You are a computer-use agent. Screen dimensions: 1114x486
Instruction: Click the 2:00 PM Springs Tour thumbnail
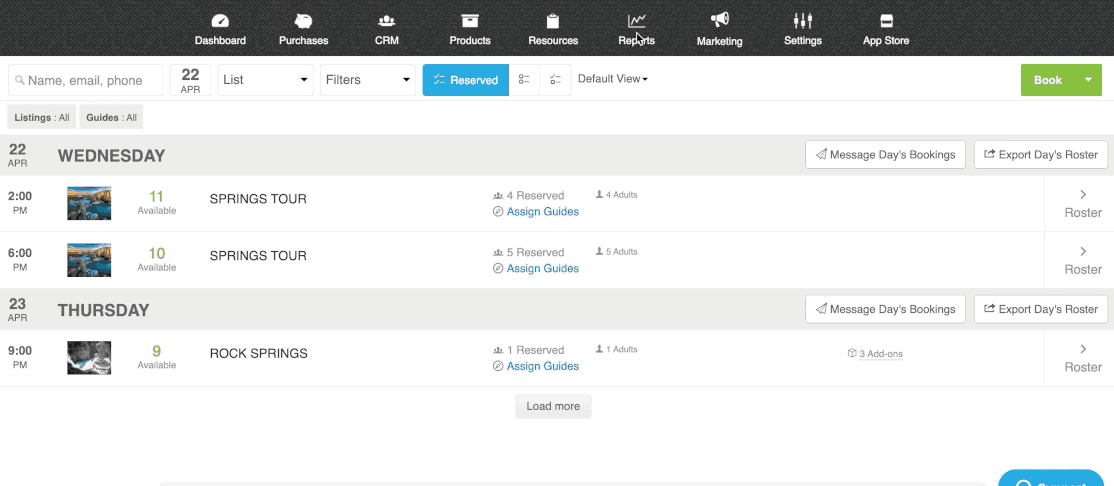pos(89,203)
